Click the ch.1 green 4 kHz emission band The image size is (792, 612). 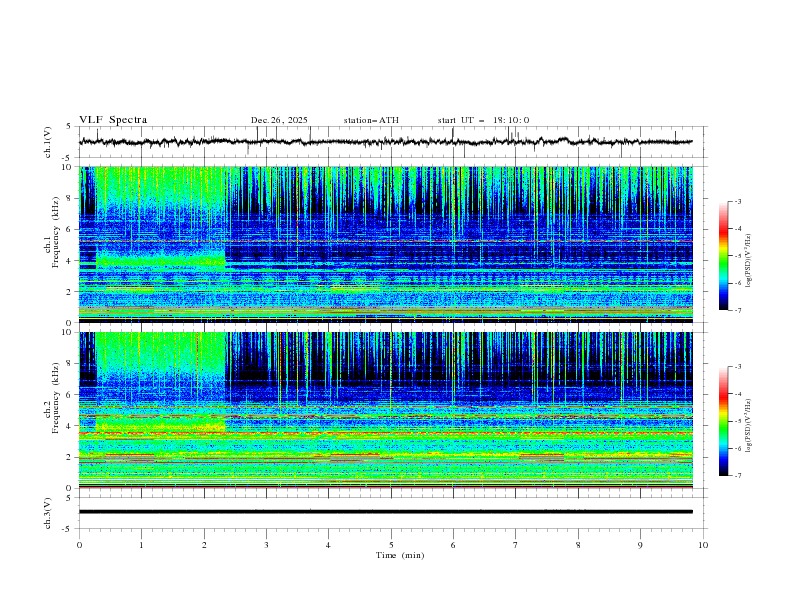tap(161, 261)
